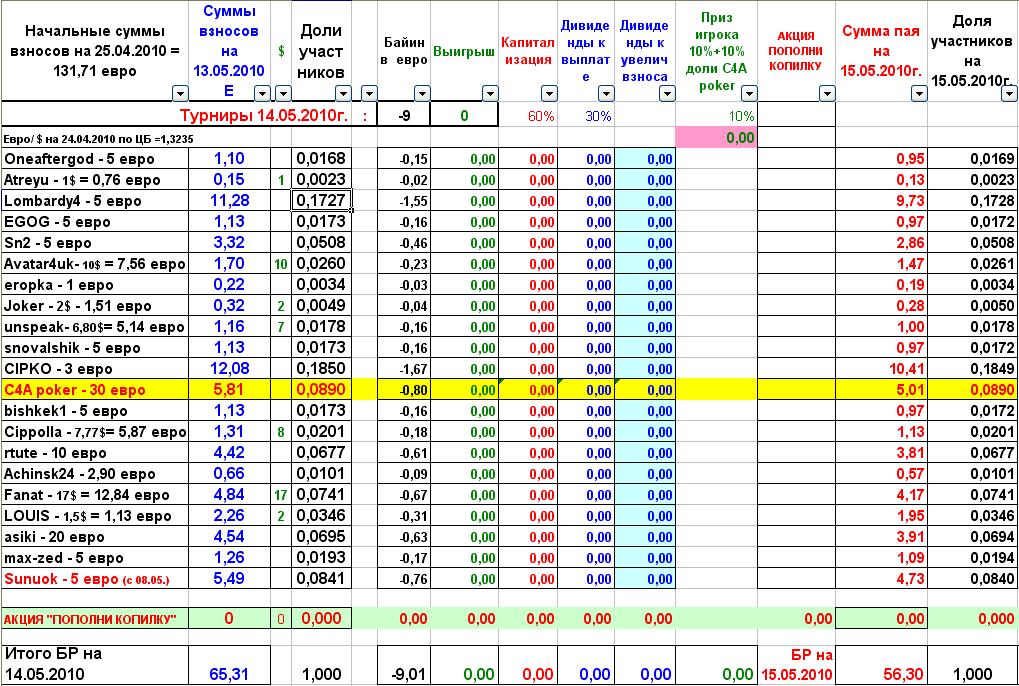Viewport: 1019px width, 686px height.
Task: Select Lombardy4 contribution value 11,28
Action: (229, 201)
